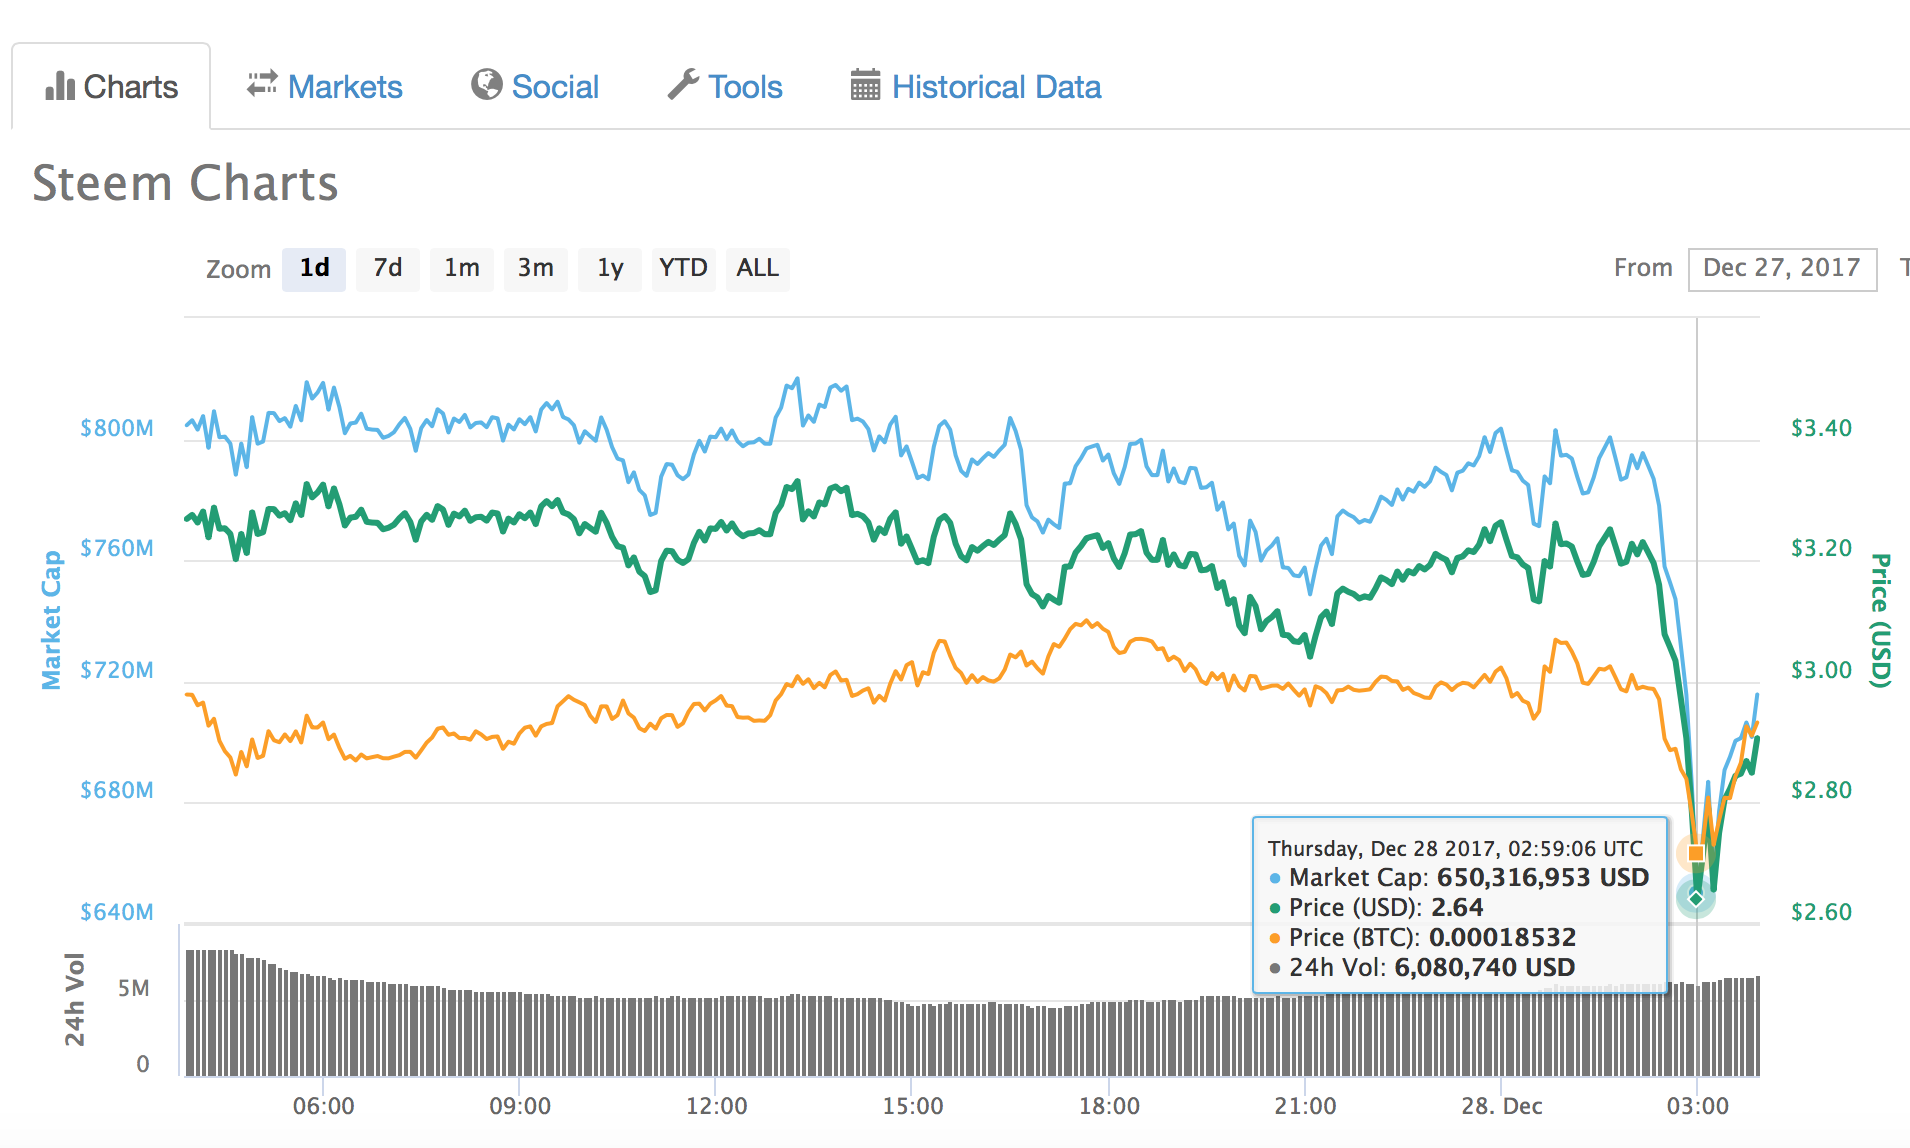This screenshot has width=1910, height=1148.
Task: Select the 1d zoom range
Action: coord(314,269)
